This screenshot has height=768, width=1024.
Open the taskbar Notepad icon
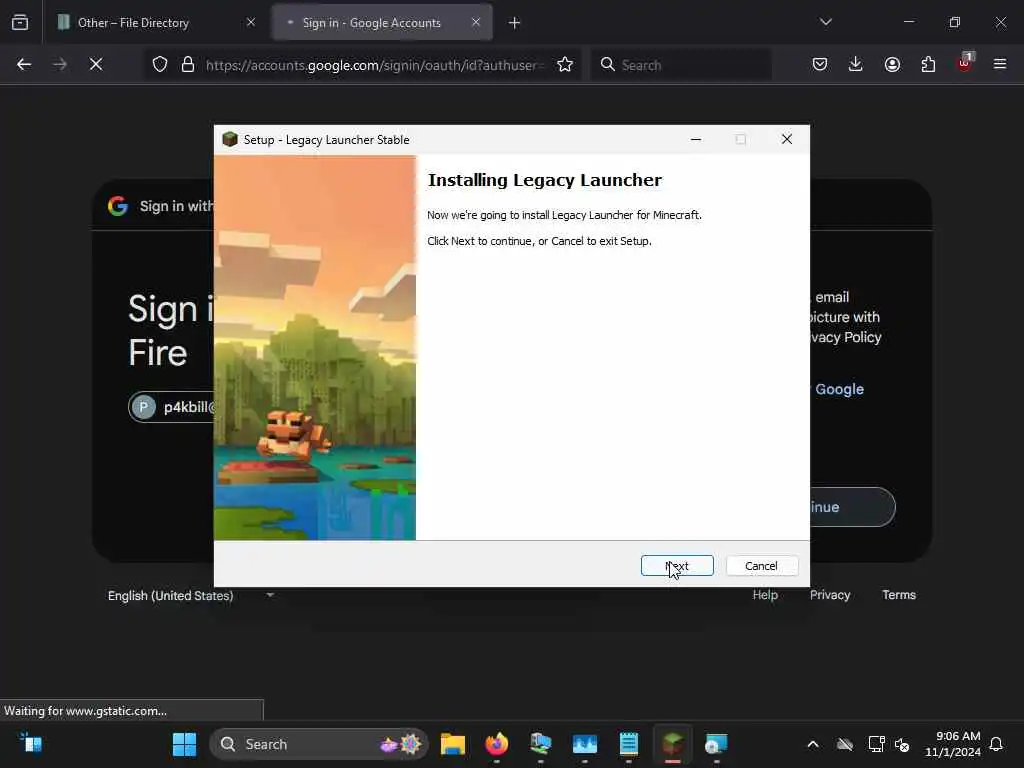pos(628,744)
